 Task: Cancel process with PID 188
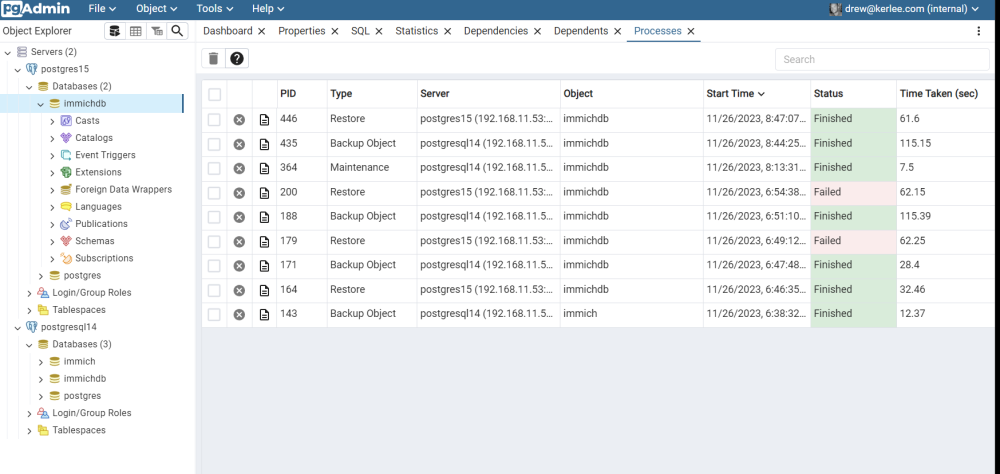[239, 216]
